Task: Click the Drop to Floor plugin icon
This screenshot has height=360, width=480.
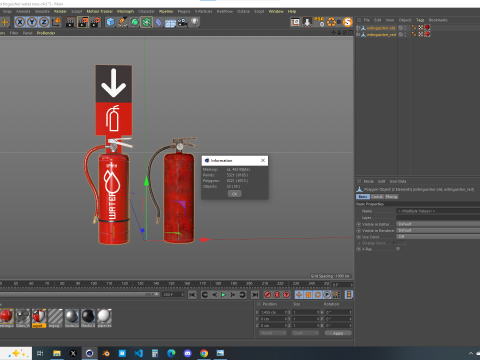Action: click(x=307, y=22)
